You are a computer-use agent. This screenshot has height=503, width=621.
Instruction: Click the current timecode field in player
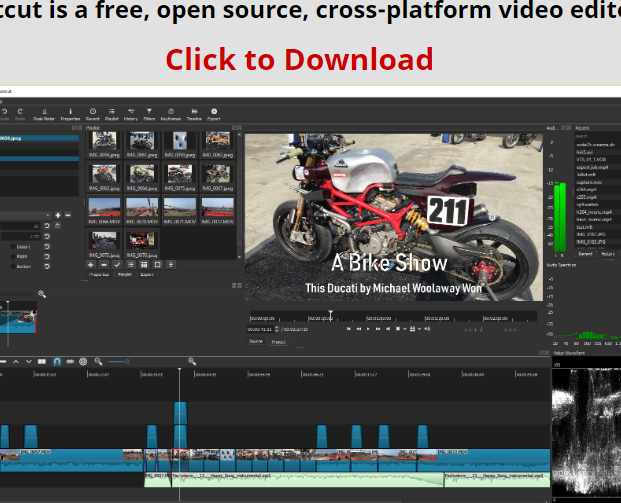click(x=260, y=329)
